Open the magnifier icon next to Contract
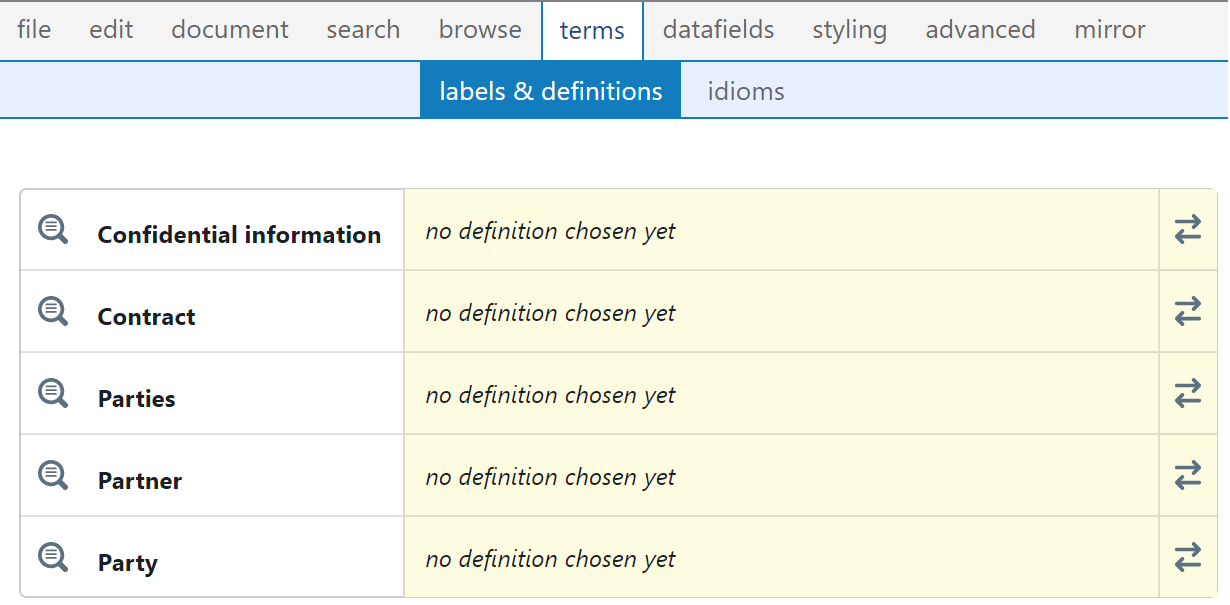This screenshot has width=1230, height=605. click(x=53, y=312)
